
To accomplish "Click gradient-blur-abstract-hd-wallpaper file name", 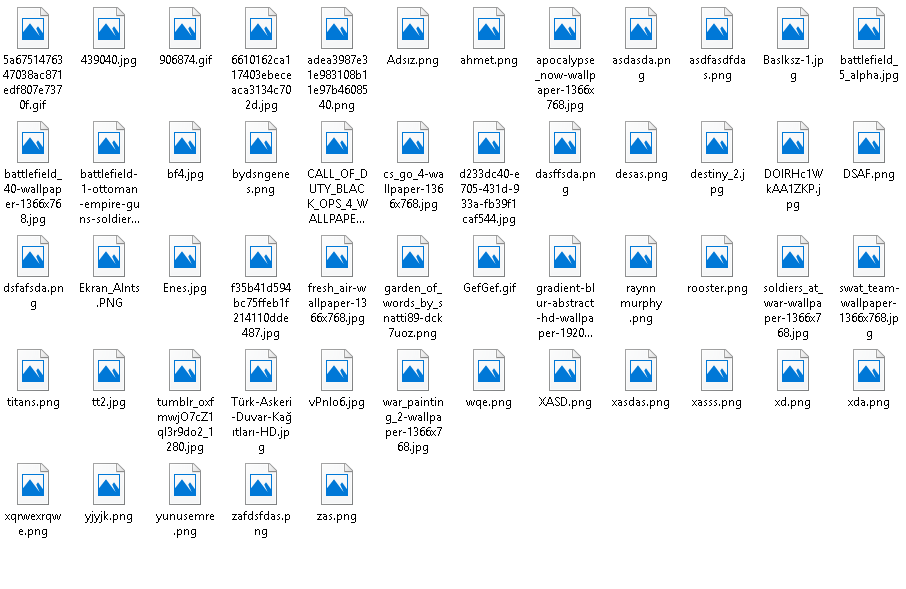I will click(565, 310).
